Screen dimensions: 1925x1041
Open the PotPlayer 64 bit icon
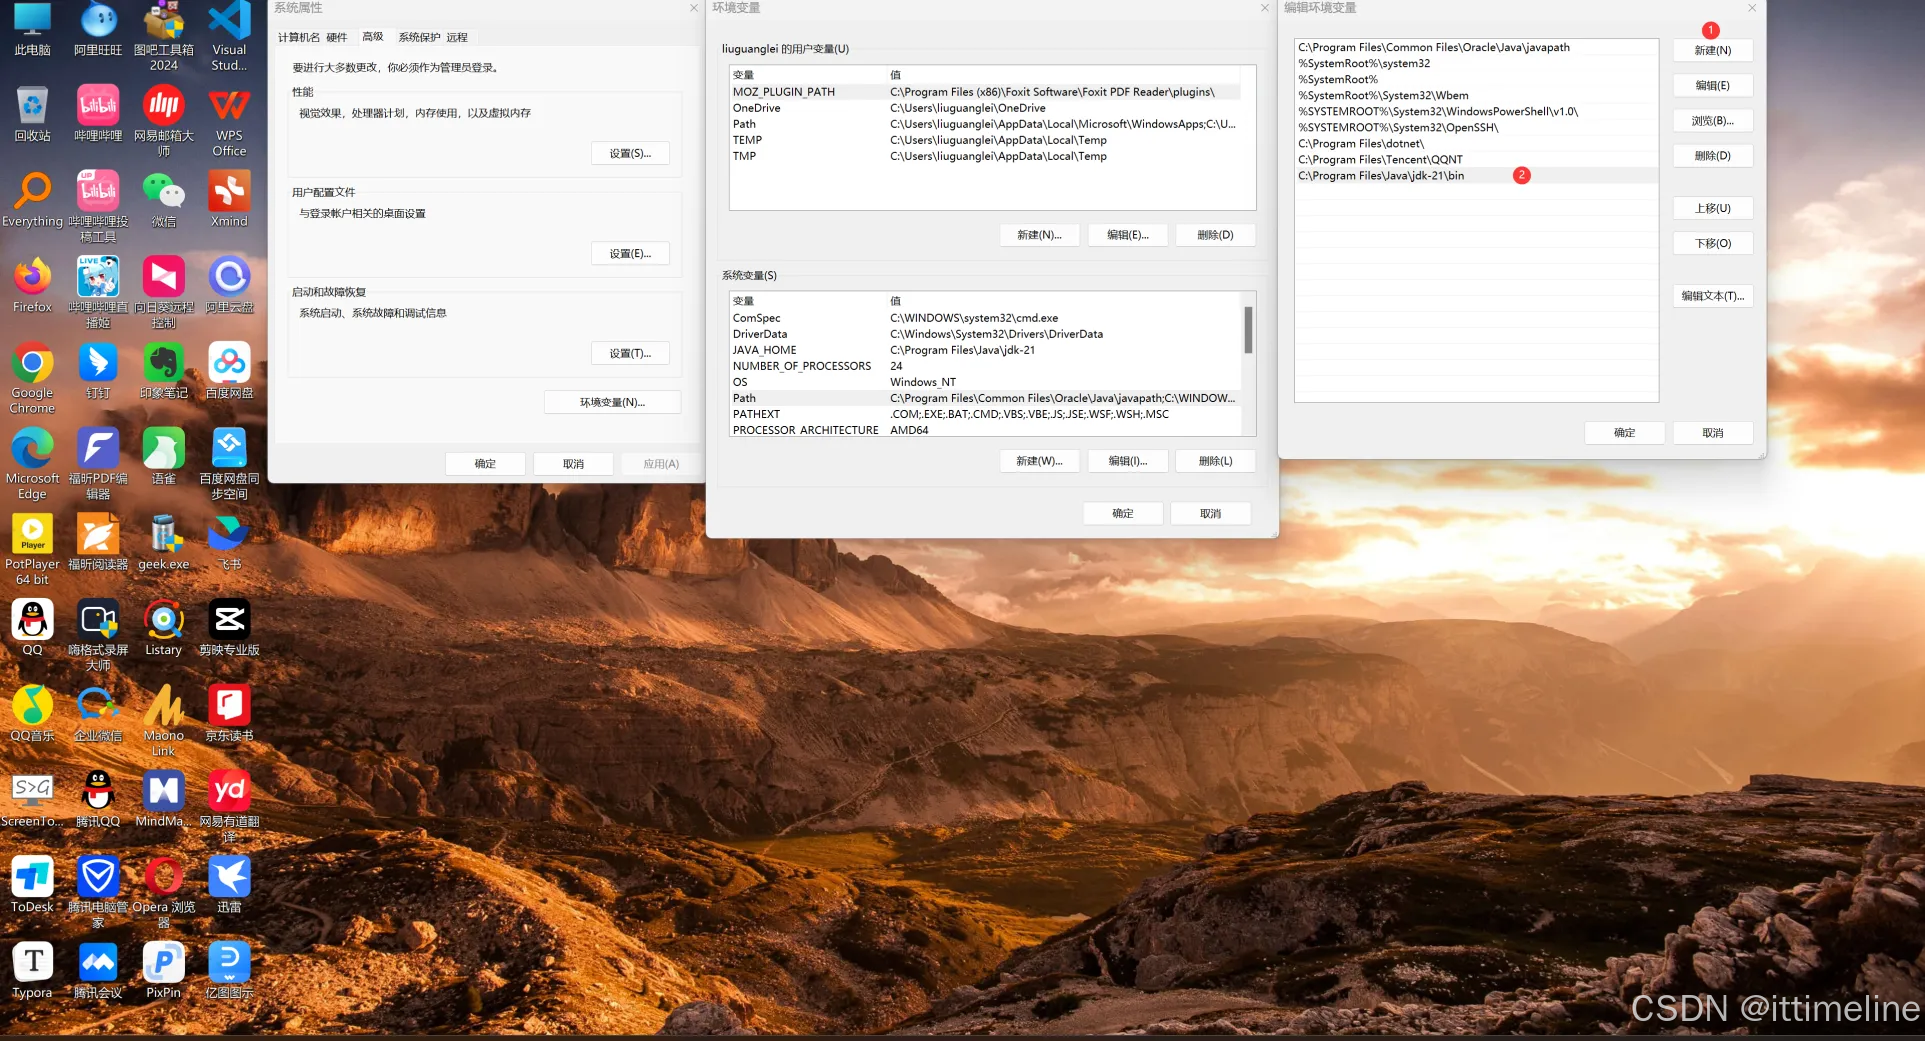[32, 549]
